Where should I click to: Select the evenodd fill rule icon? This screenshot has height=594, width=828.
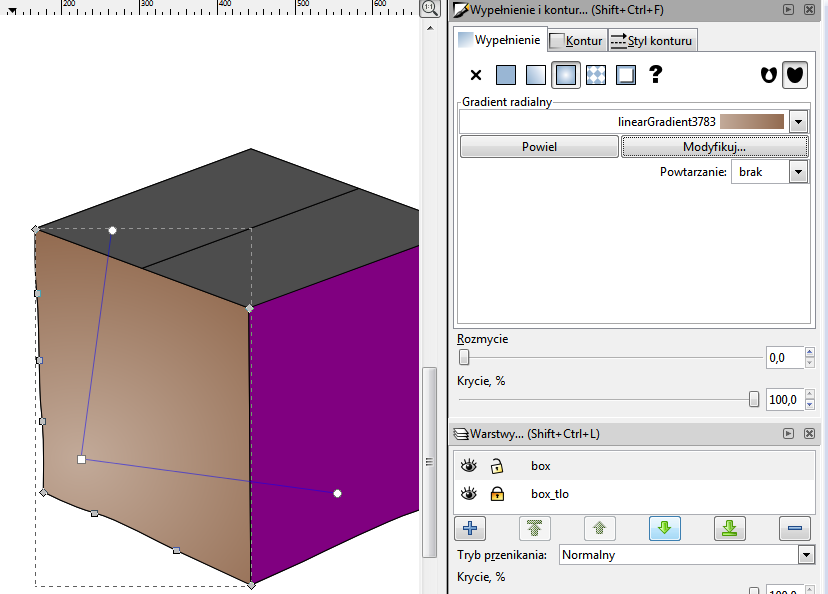click(768, 75)
